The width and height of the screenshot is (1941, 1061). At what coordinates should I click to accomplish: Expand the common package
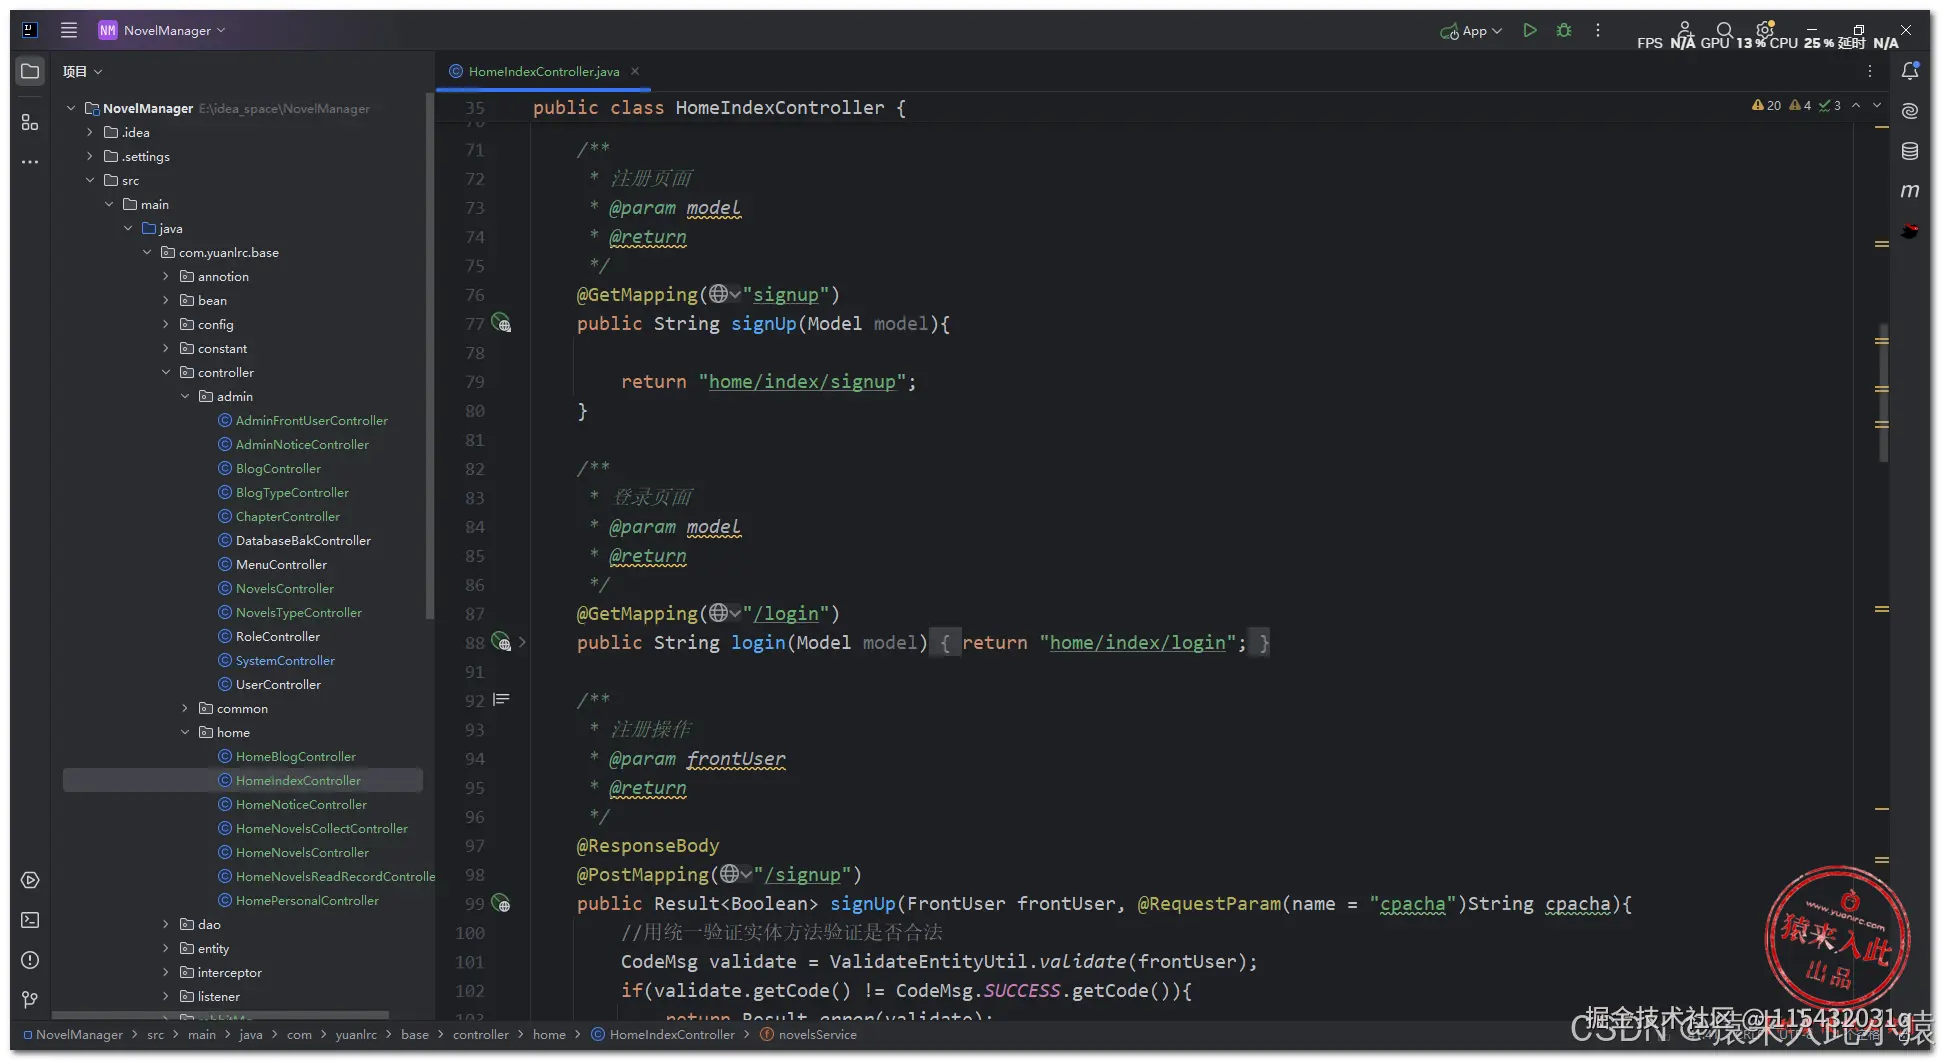tap(185, 708)
